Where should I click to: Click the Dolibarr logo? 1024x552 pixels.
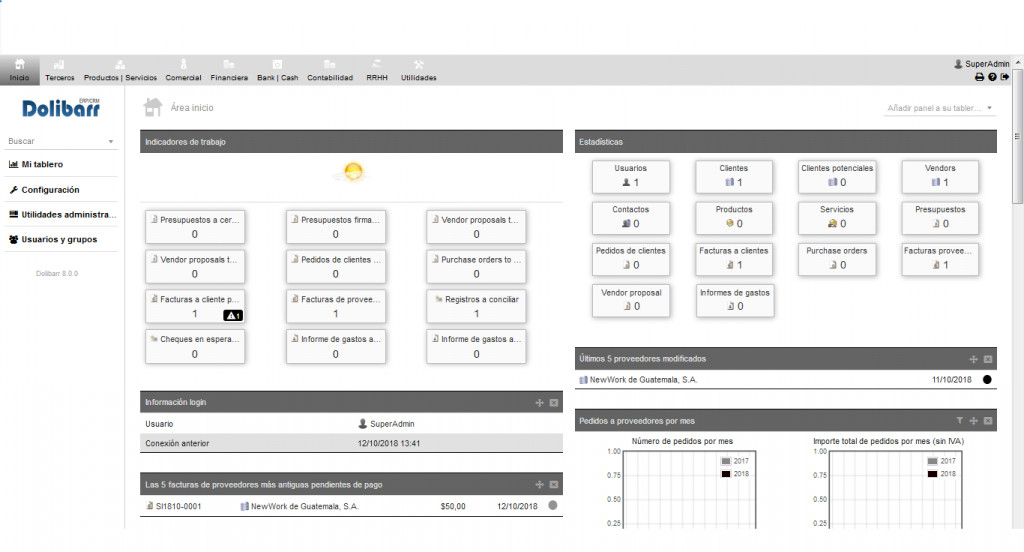(61, 108)
